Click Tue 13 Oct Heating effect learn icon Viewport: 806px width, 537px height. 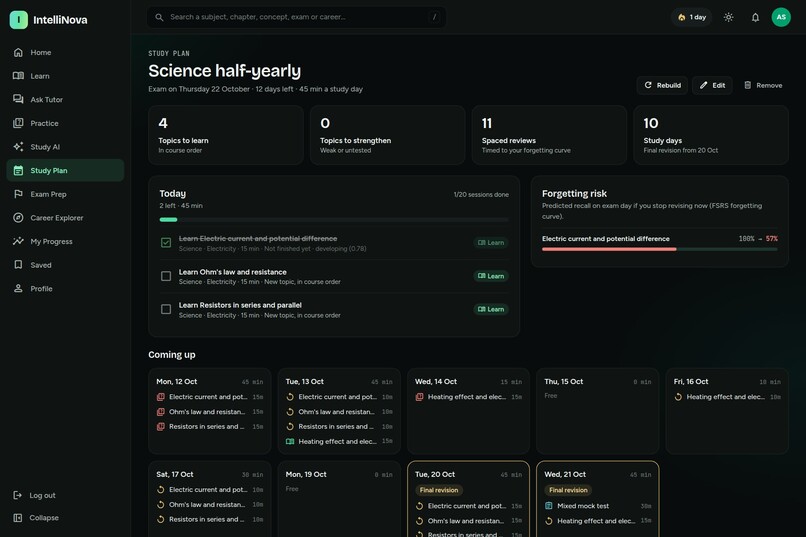(x=290, y=441)
